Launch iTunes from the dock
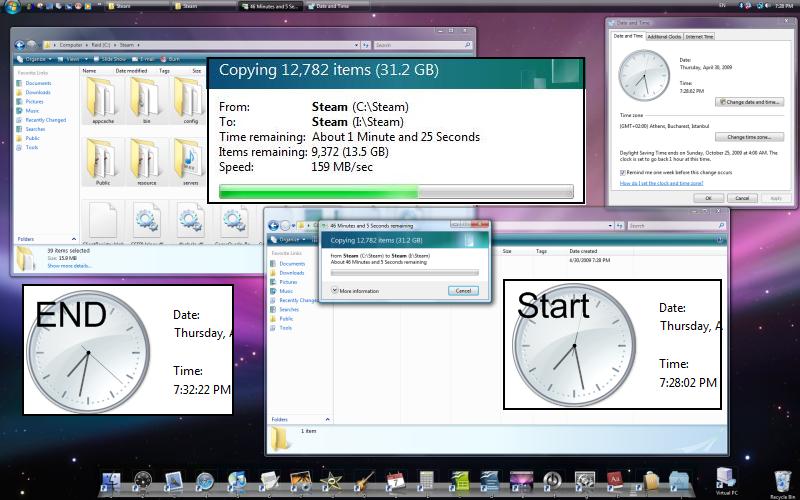The height and width of the screenshot is (500, 800). tap(237, 481)
